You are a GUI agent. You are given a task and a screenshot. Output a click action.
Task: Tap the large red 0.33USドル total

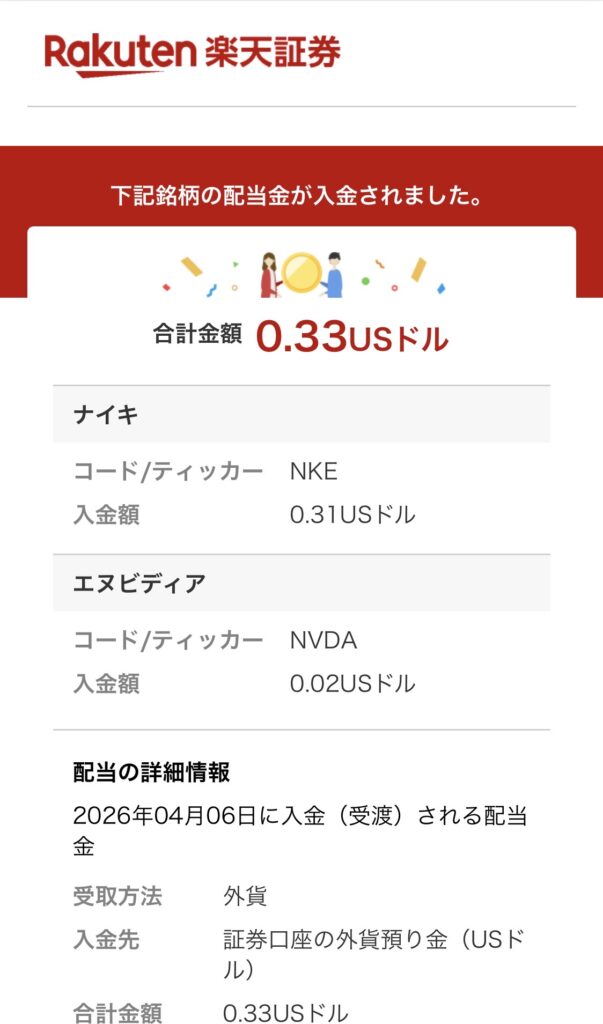click(352, 337)
